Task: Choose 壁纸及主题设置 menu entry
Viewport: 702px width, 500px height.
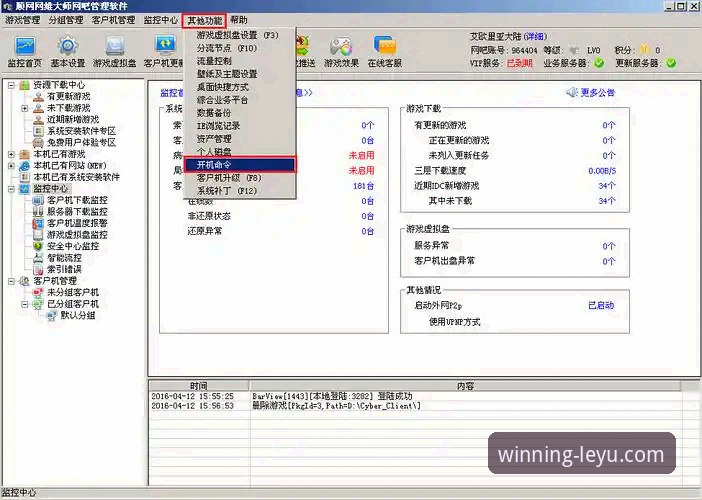Action: click(240, 74)
